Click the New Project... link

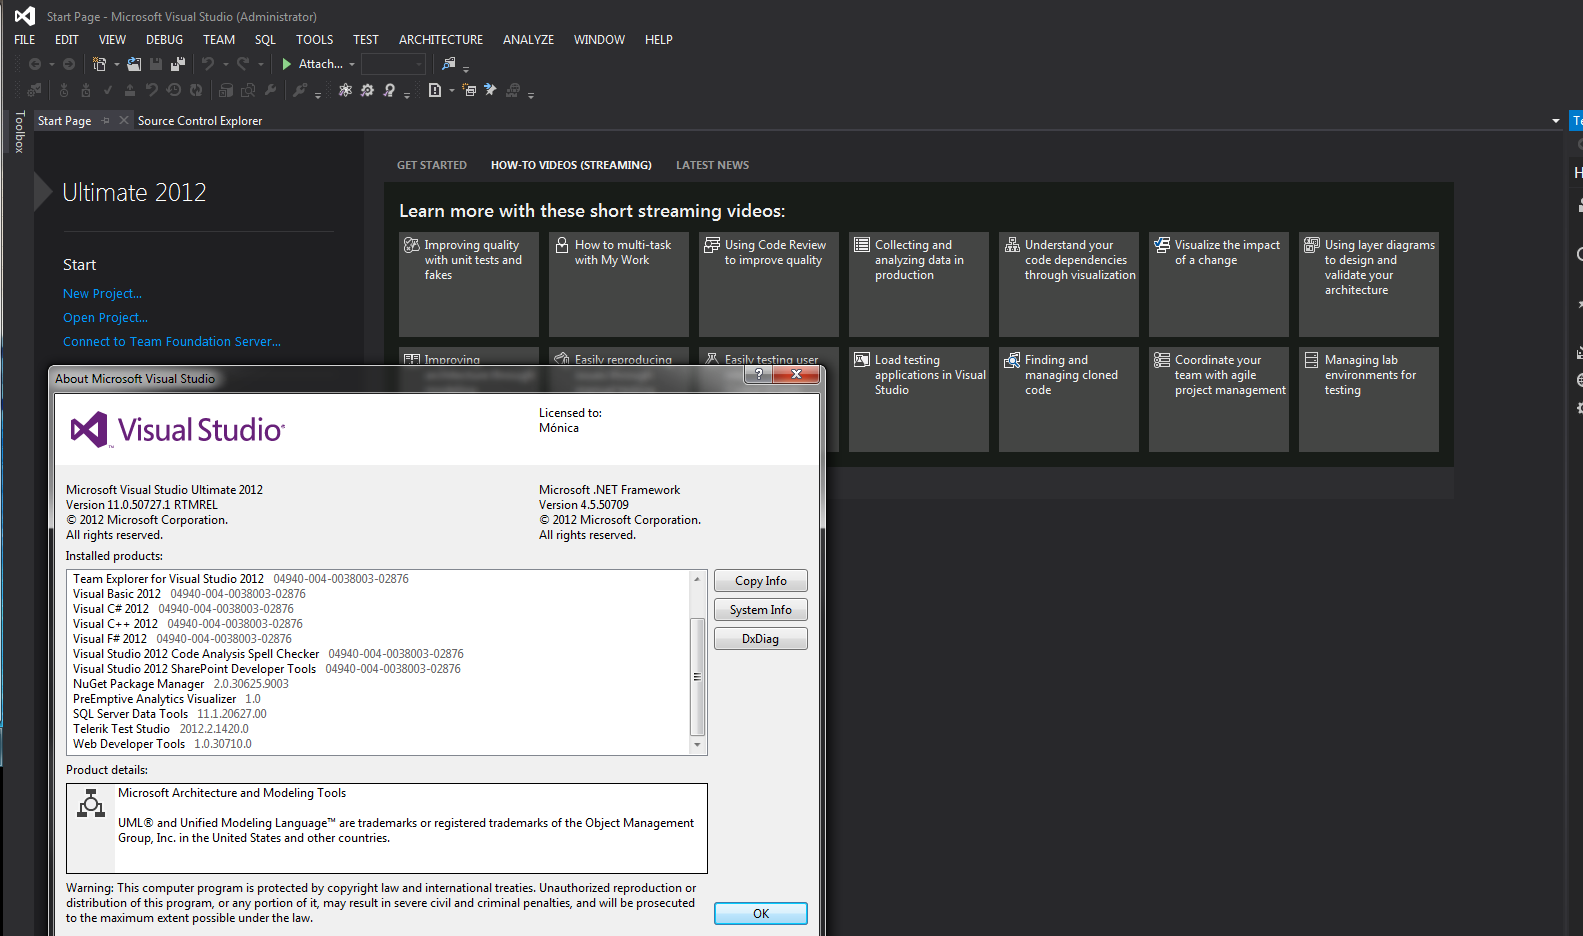[x=103, y=294]
